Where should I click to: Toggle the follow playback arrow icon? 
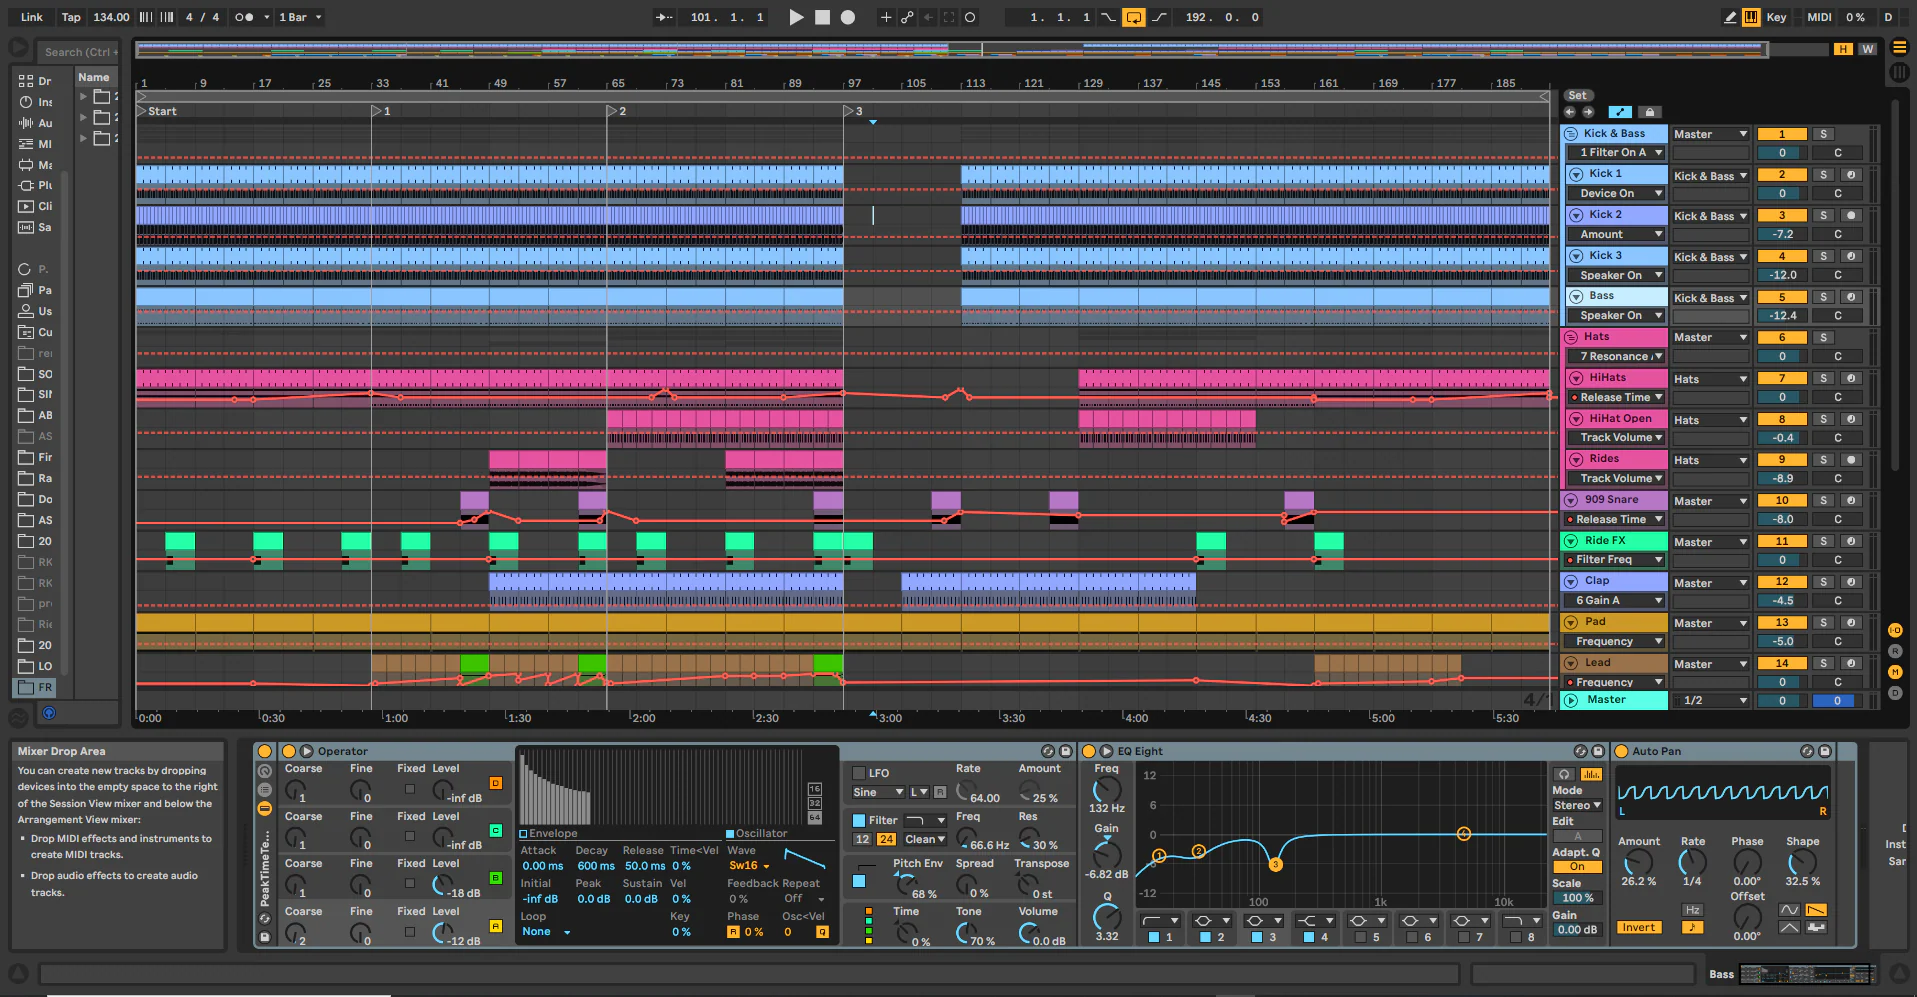tap(663, 17)
